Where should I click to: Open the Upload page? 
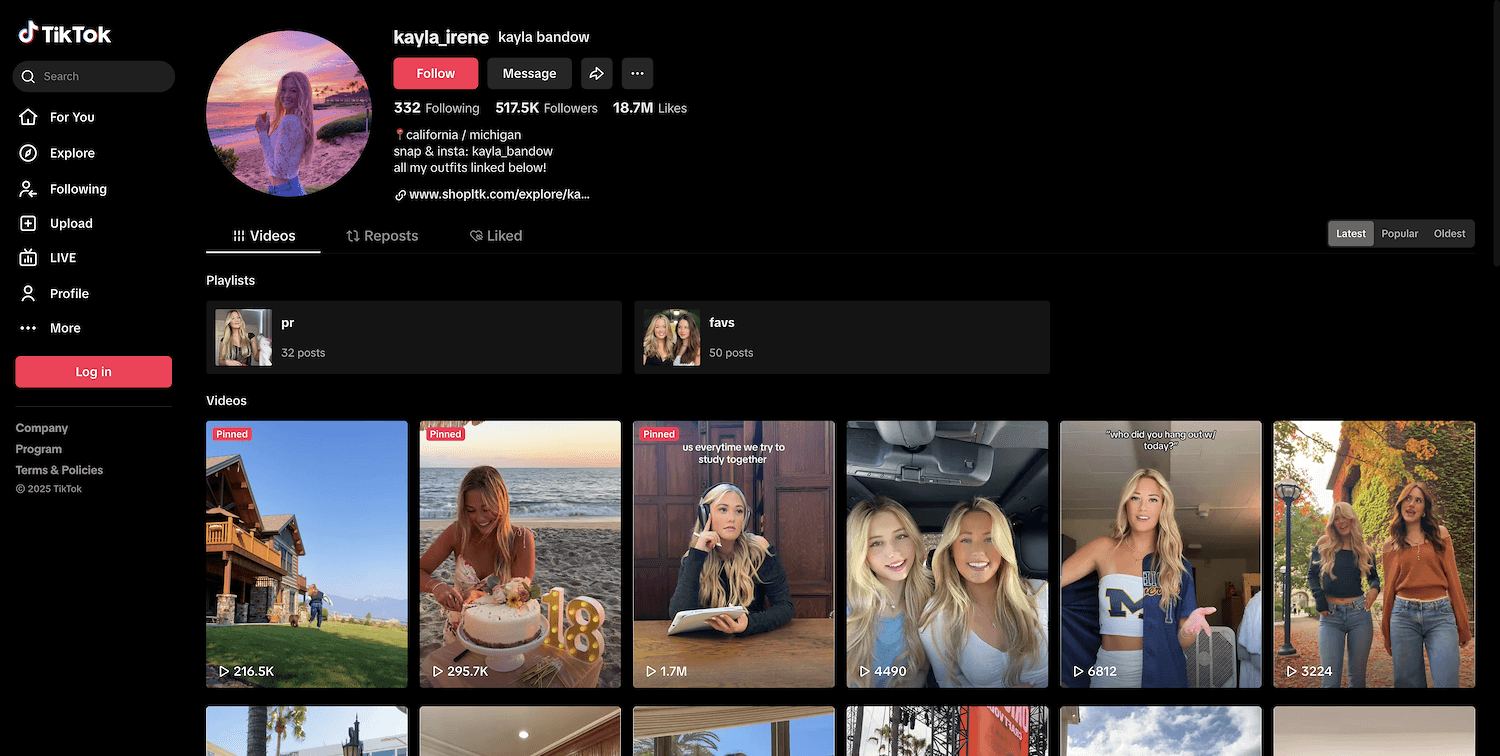(x=70, y=224)
